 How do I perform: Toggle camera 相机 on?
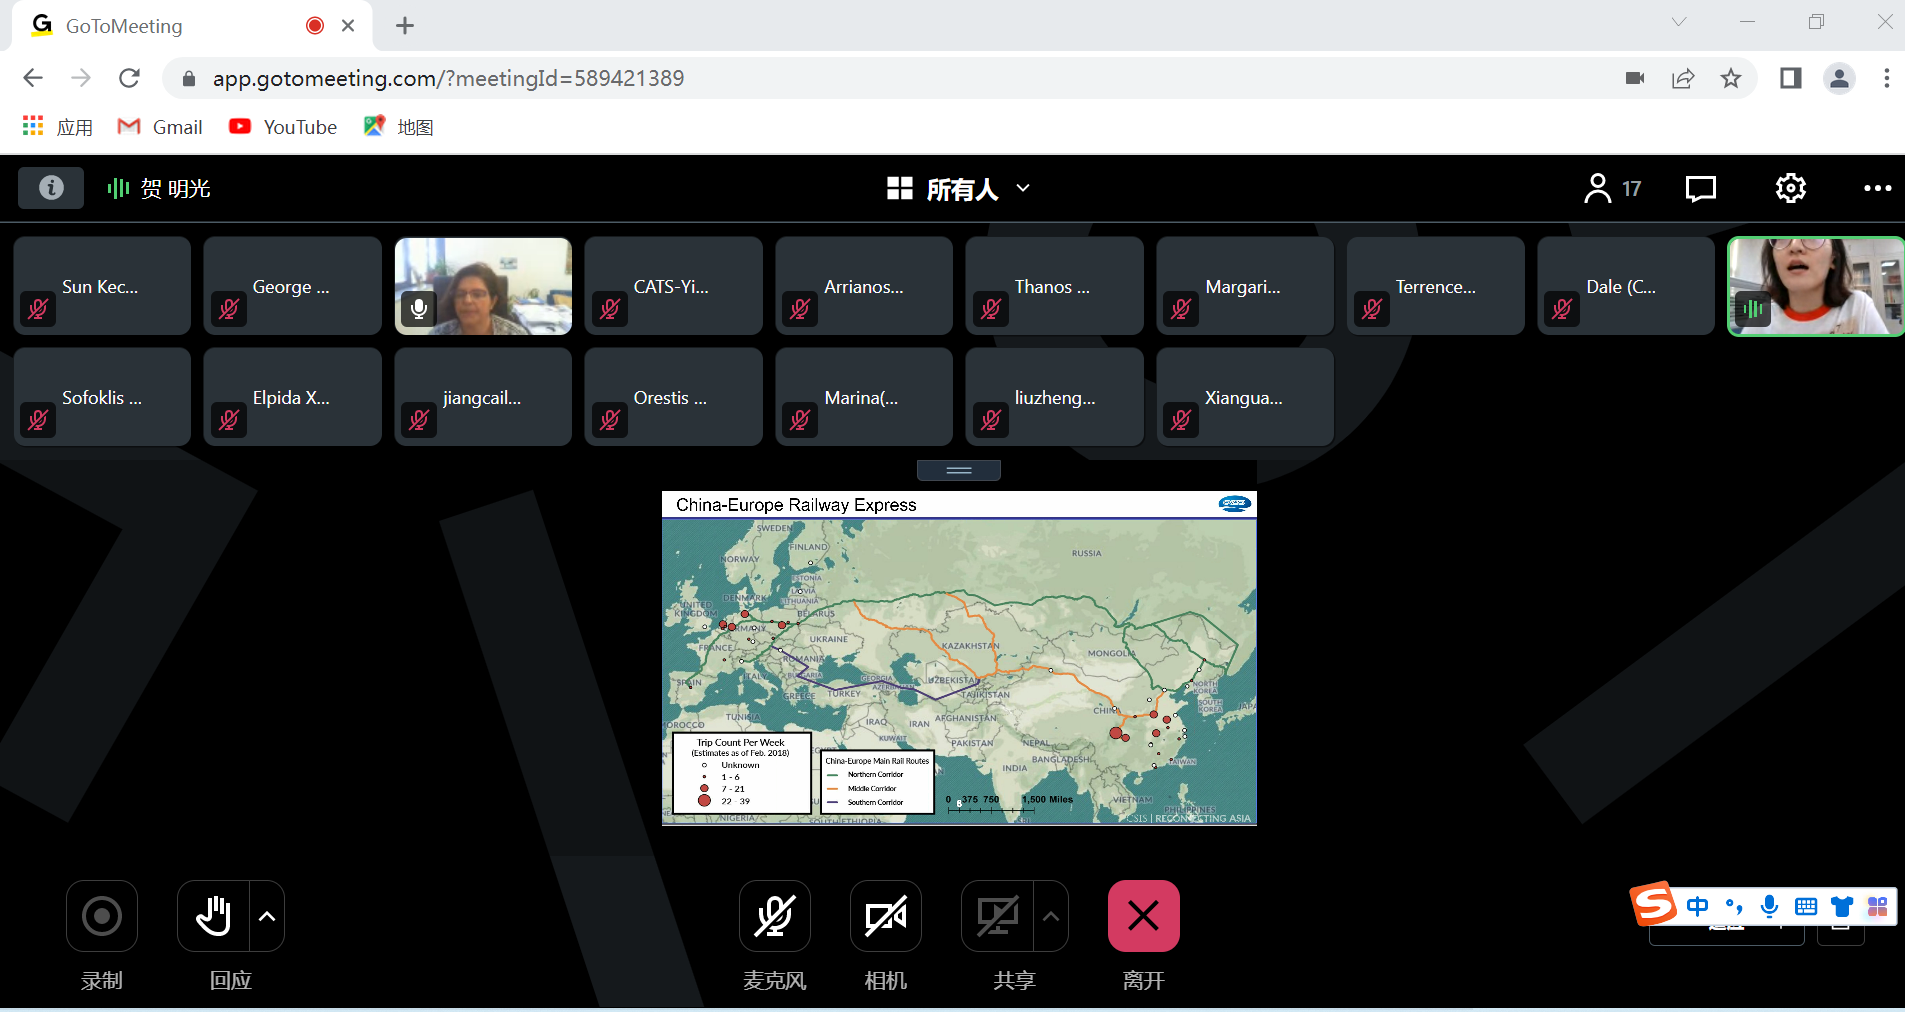pos(886,916)
